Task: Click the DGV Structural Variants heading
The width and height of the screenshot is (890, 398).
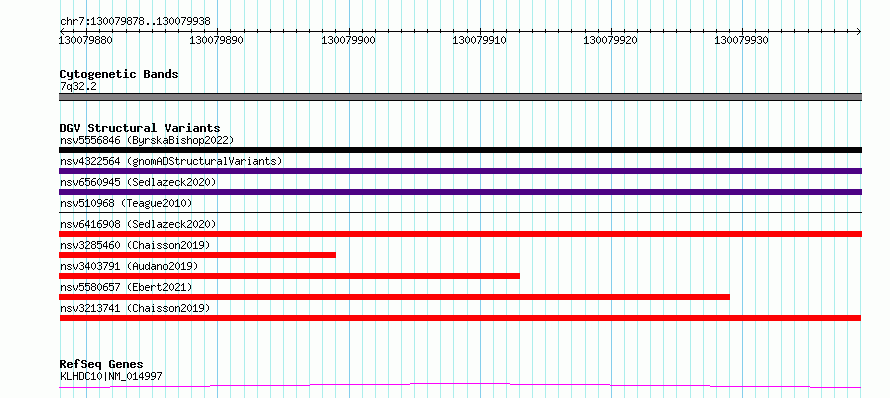Action: pyautogui.click(x=140, y=128)
